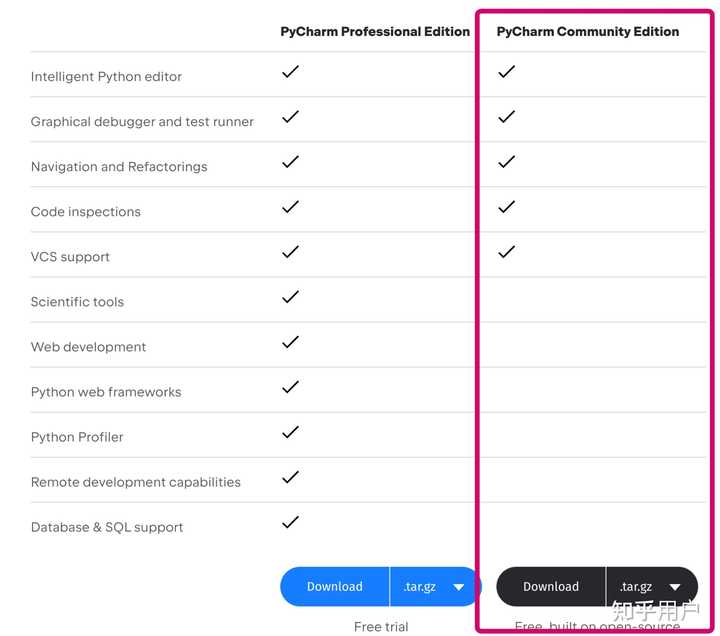The height and width of the screenshot is (636, 720).
Task: Click Community checkmark for Intelligent Python editor
Action: pos(506,72)
